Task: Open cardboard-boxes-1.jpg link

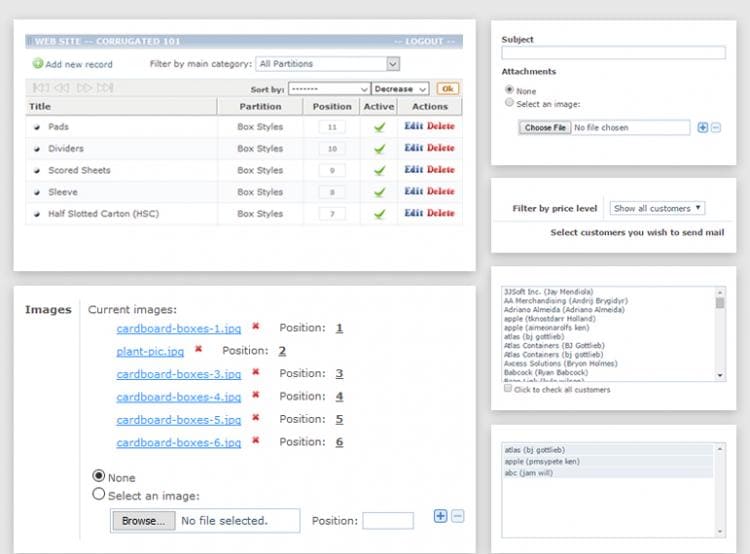Action: (178, 329)
